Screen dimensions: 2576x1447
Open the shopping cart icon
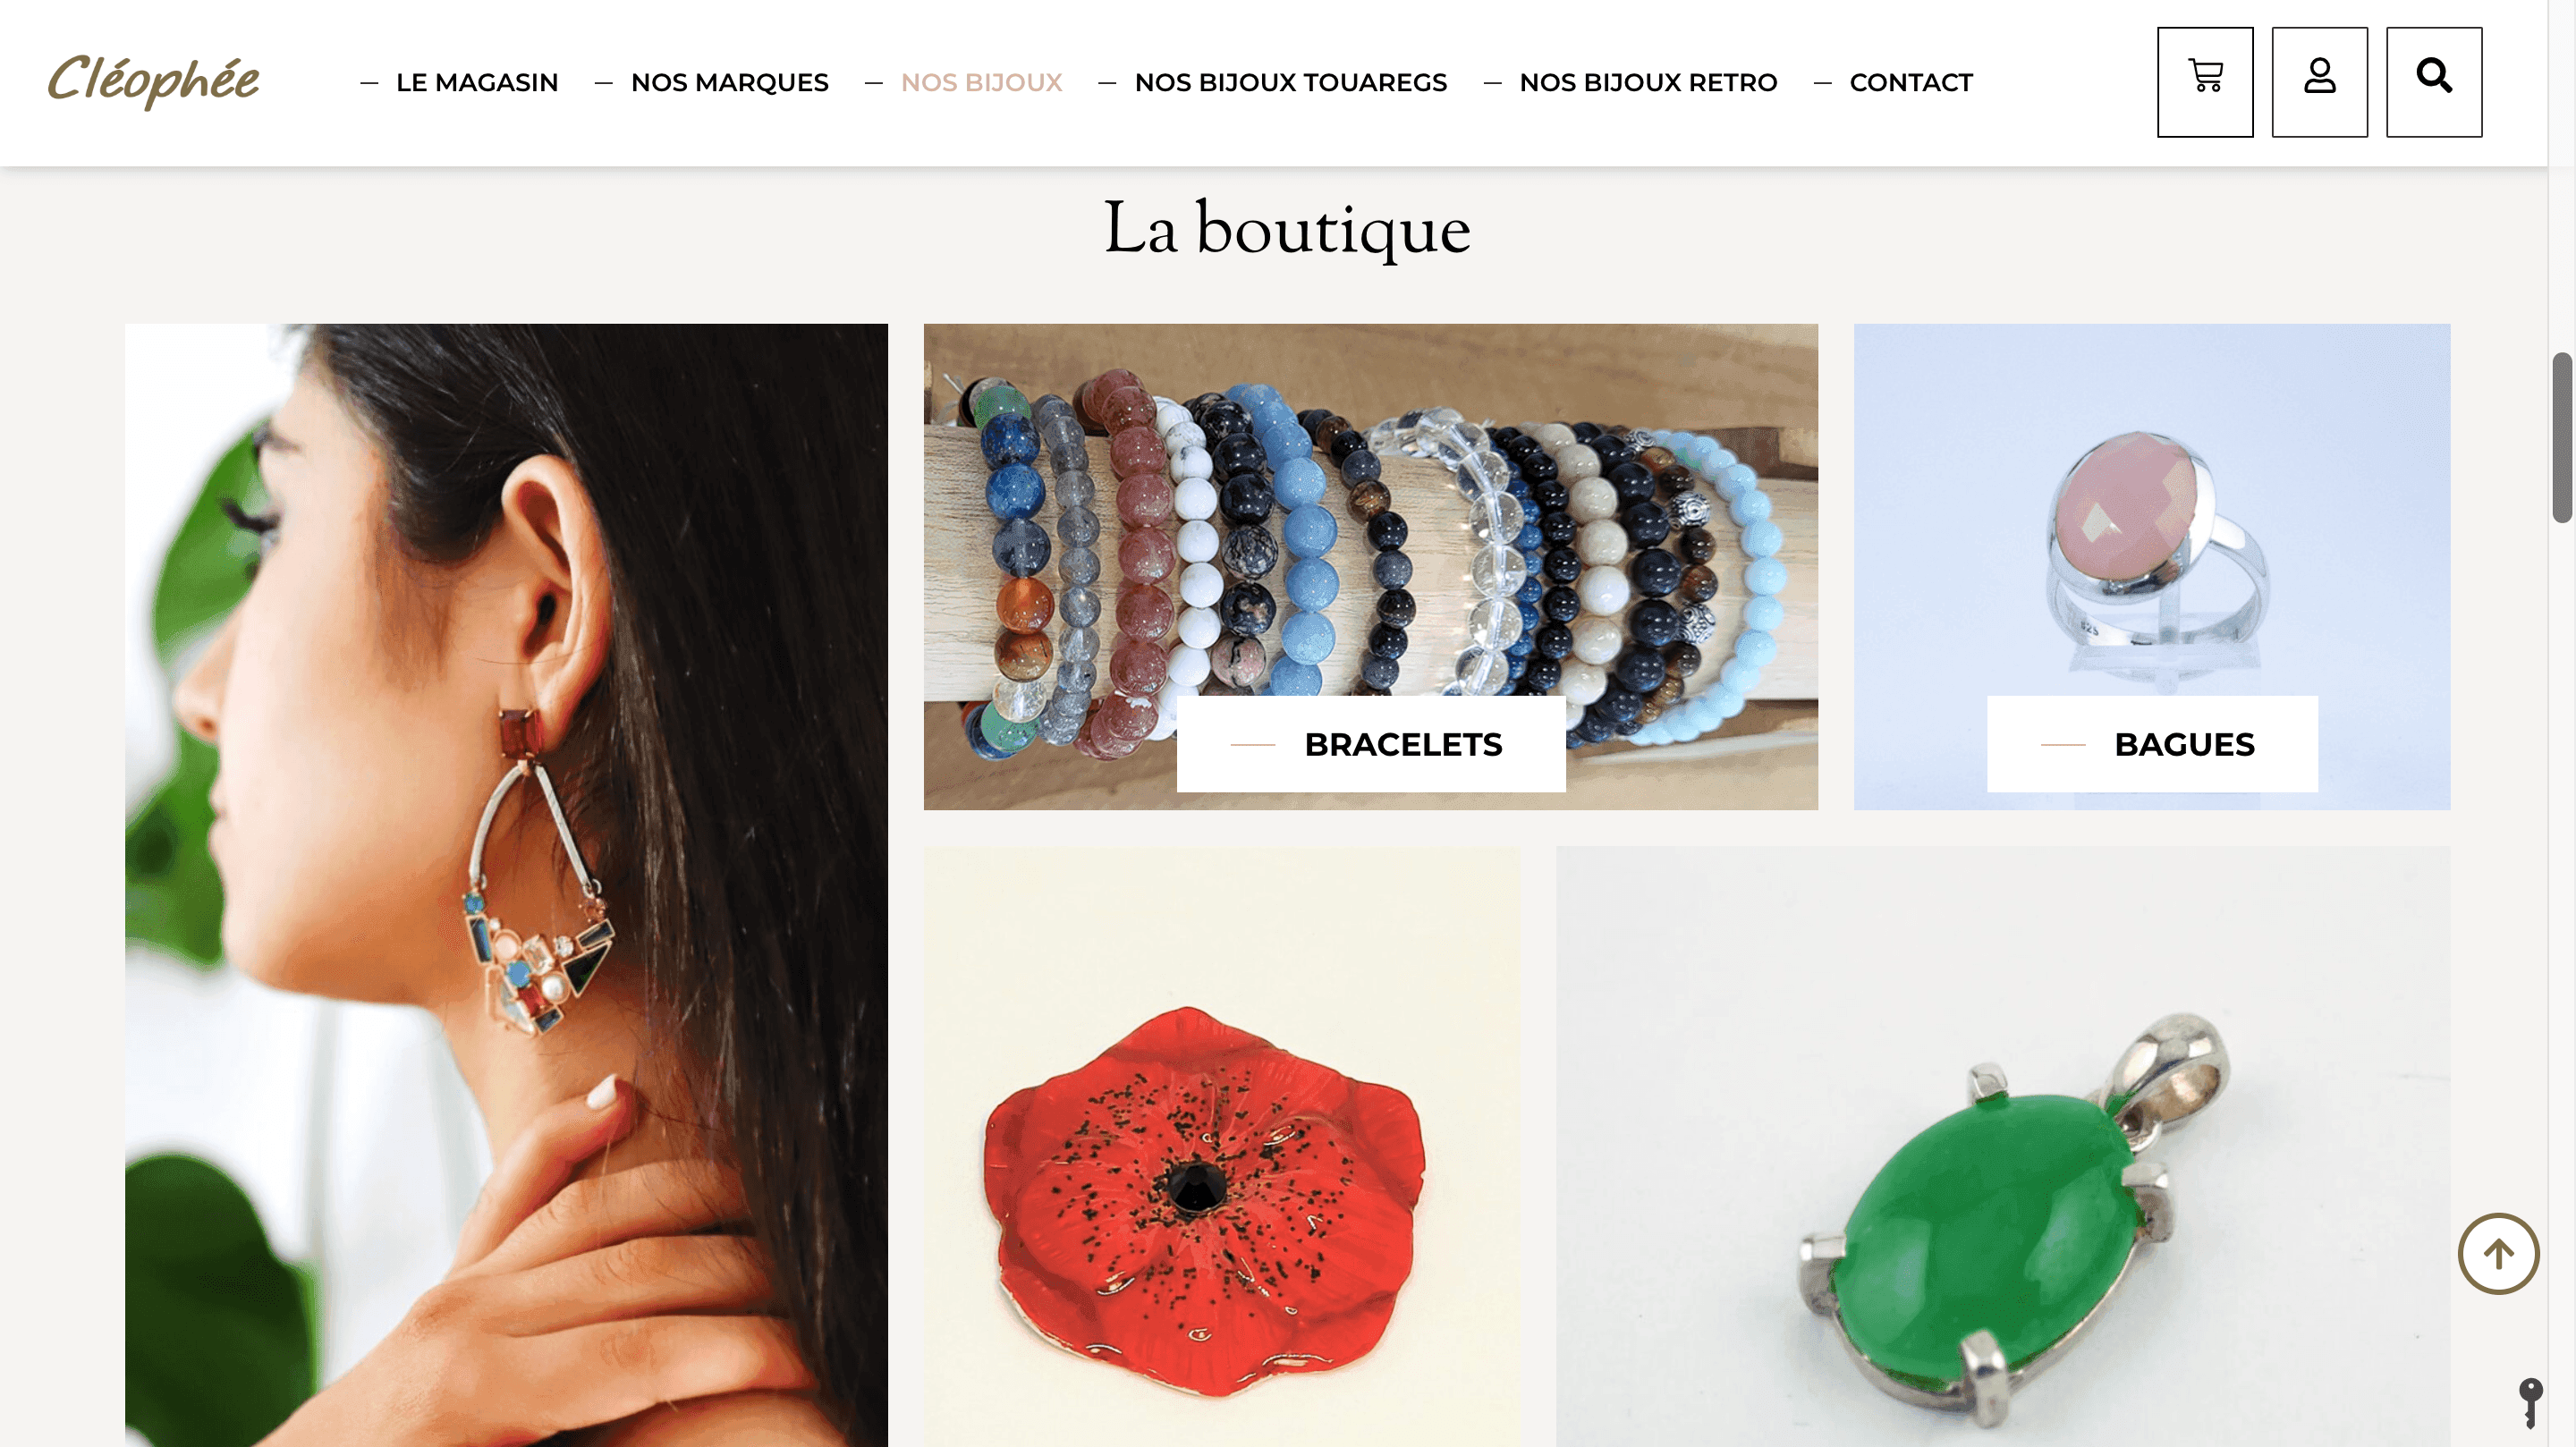(2204, 82)
